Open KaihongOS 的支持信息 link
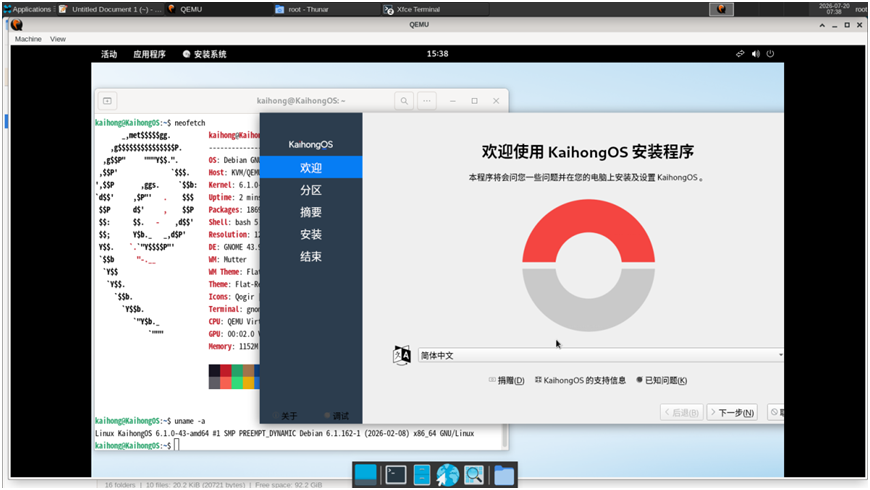Image resolution: width=870 pixels, height=490 pixels. tap(580, 380)
